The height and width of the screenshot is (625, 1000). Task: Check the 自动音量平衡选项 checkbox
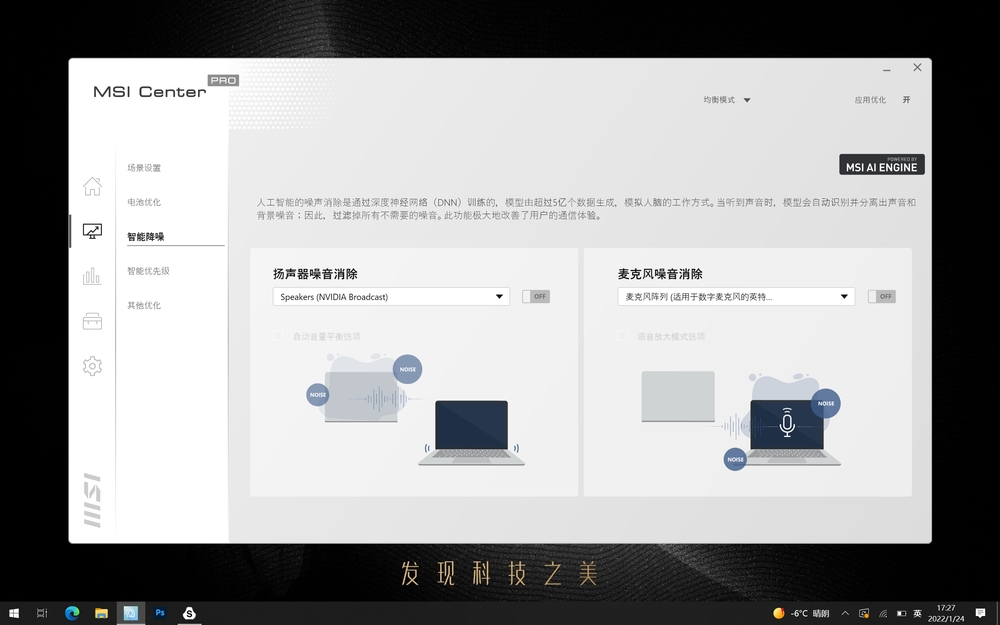(278, 336)
